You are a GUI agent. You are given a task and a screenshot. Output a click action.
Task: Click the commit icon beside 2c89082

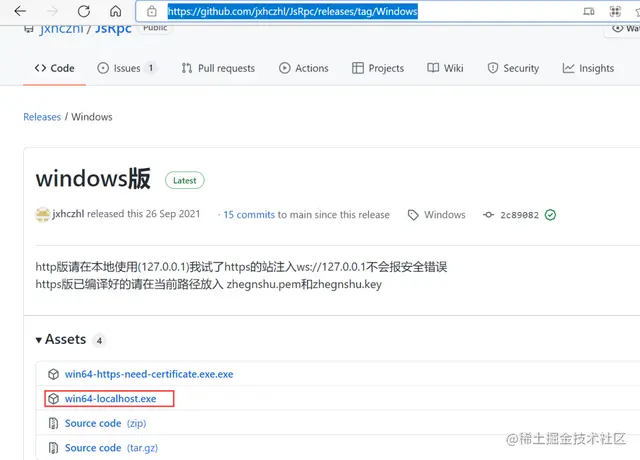[x=488, y=215]
